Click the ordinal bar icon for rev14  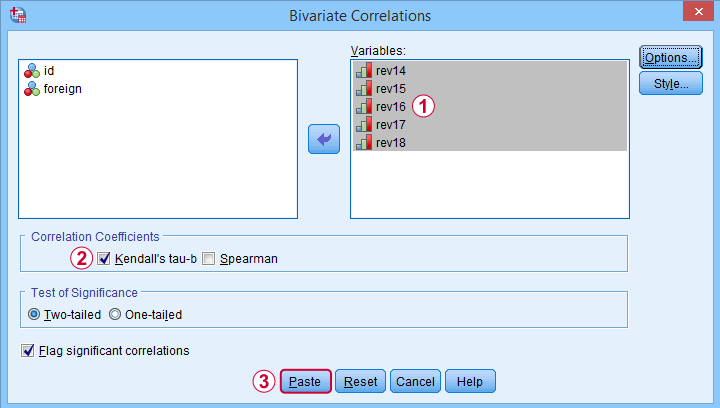(x=364, y=71)
